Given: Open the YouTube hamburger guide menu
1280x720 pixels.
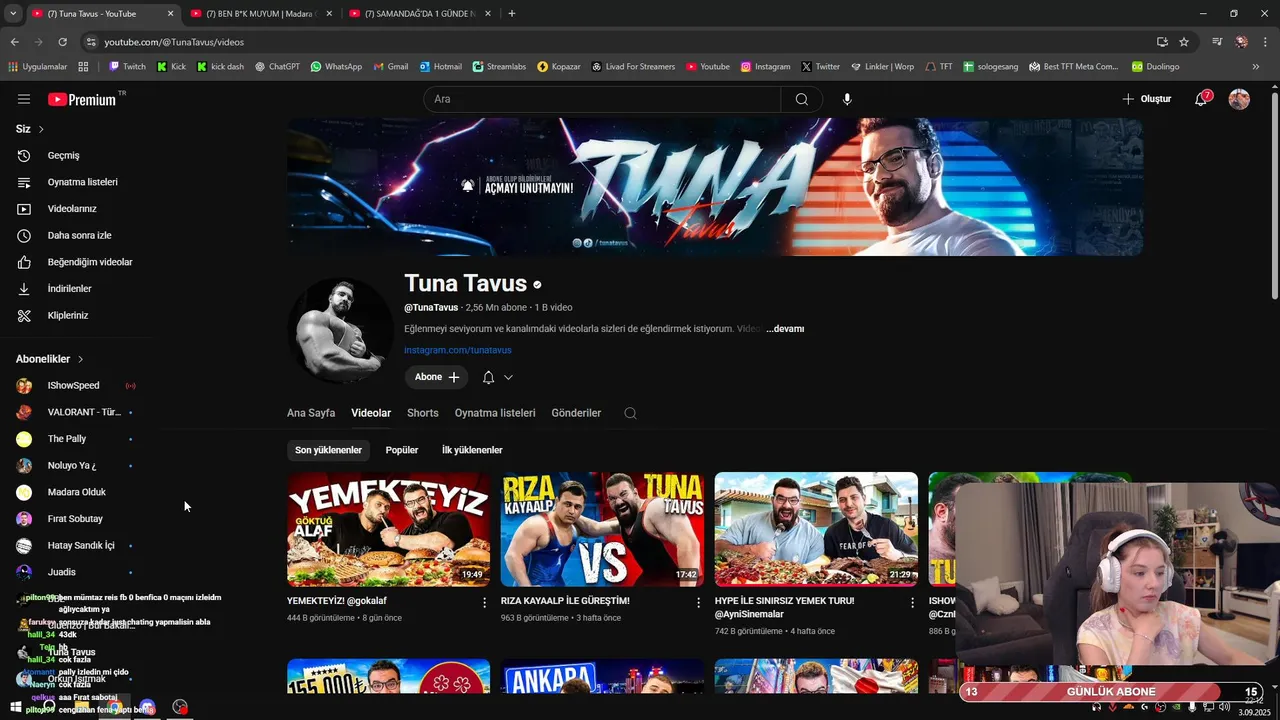Looking at the screenshot, I should 24,99.
